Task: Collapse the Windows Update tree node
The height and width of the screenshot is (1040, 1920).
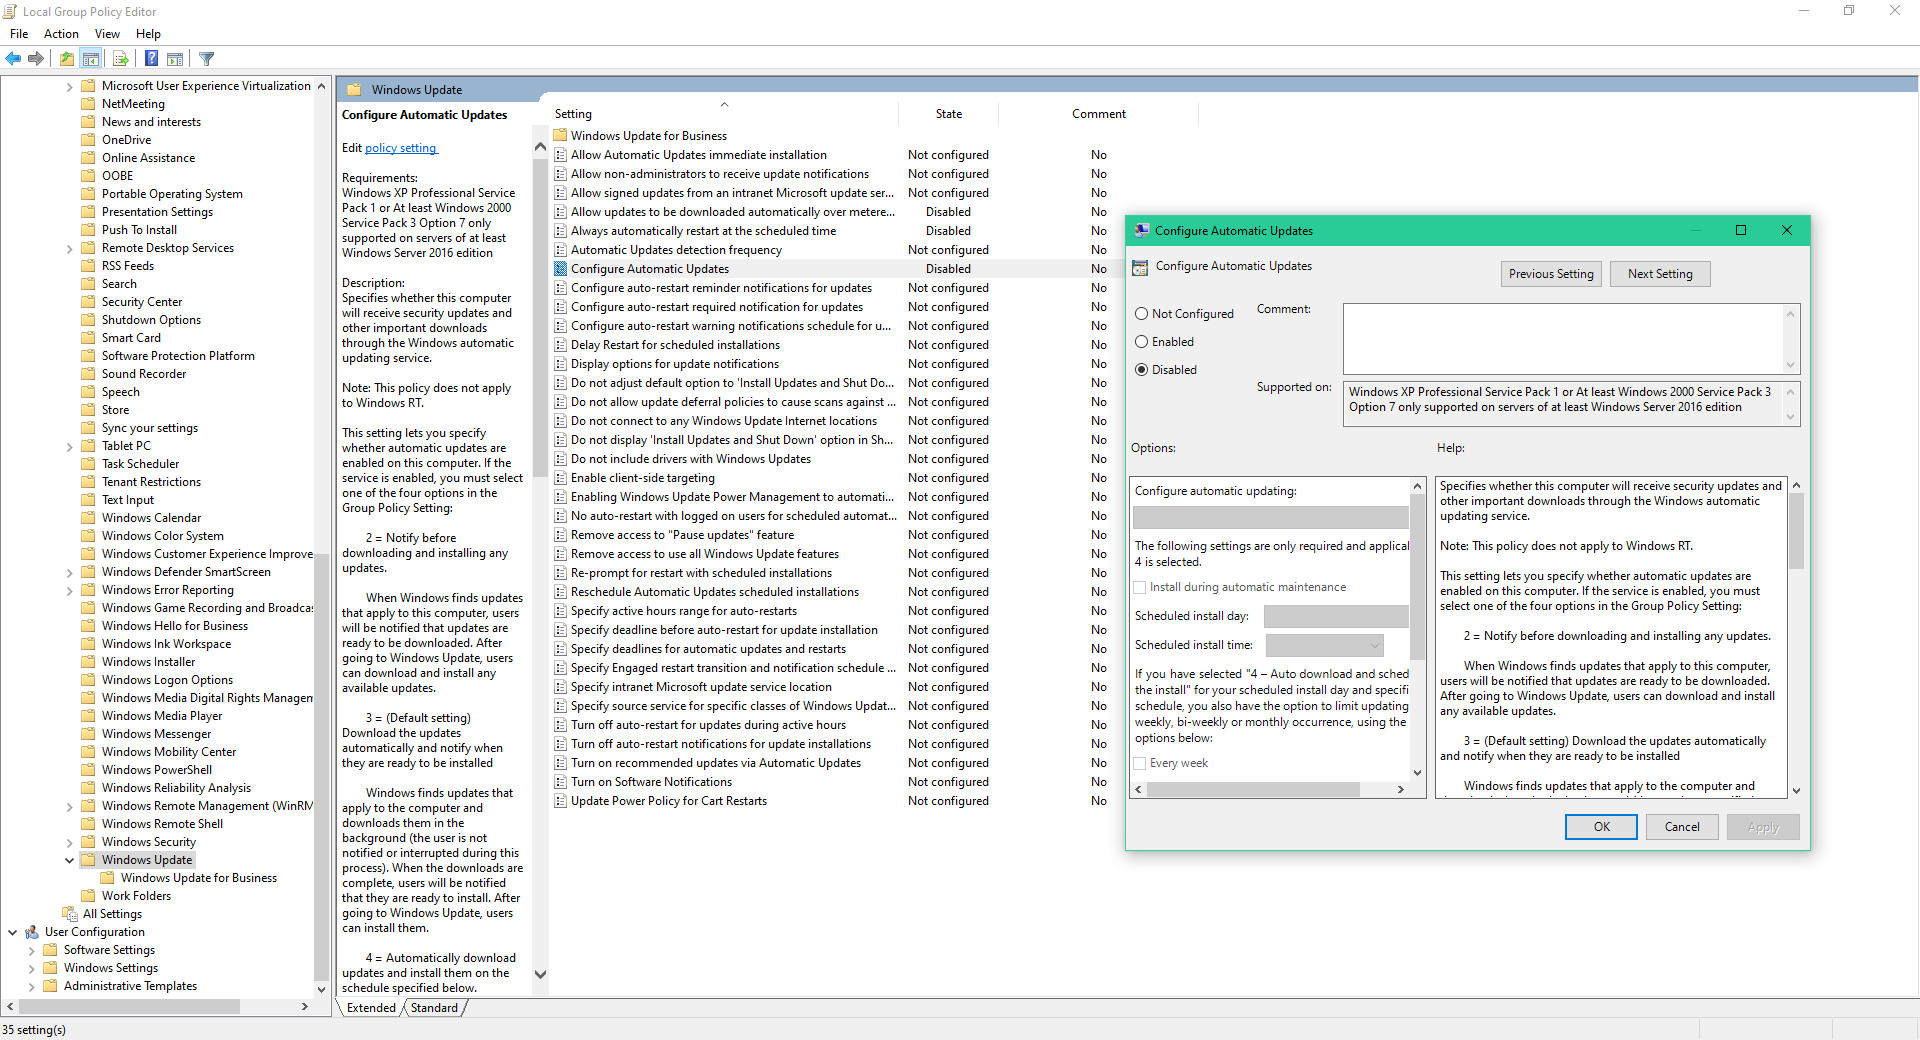Action: point(69,860)
